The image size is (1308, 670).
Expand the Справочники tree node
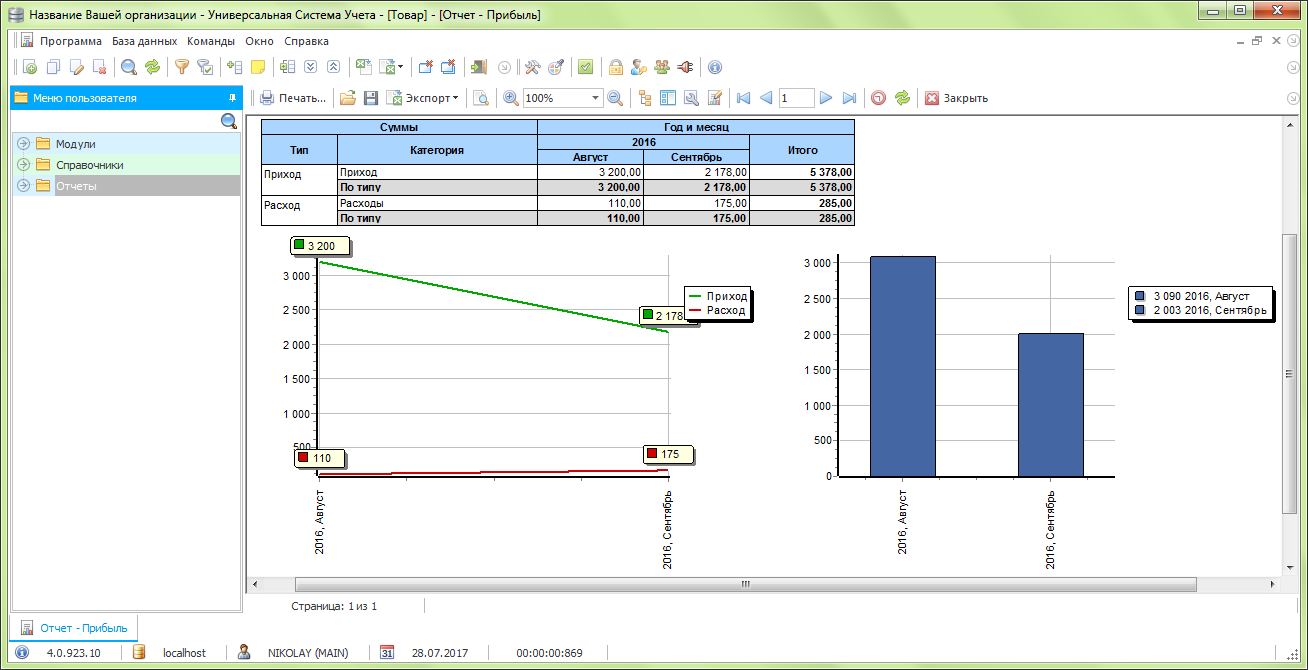click(24, 165)
